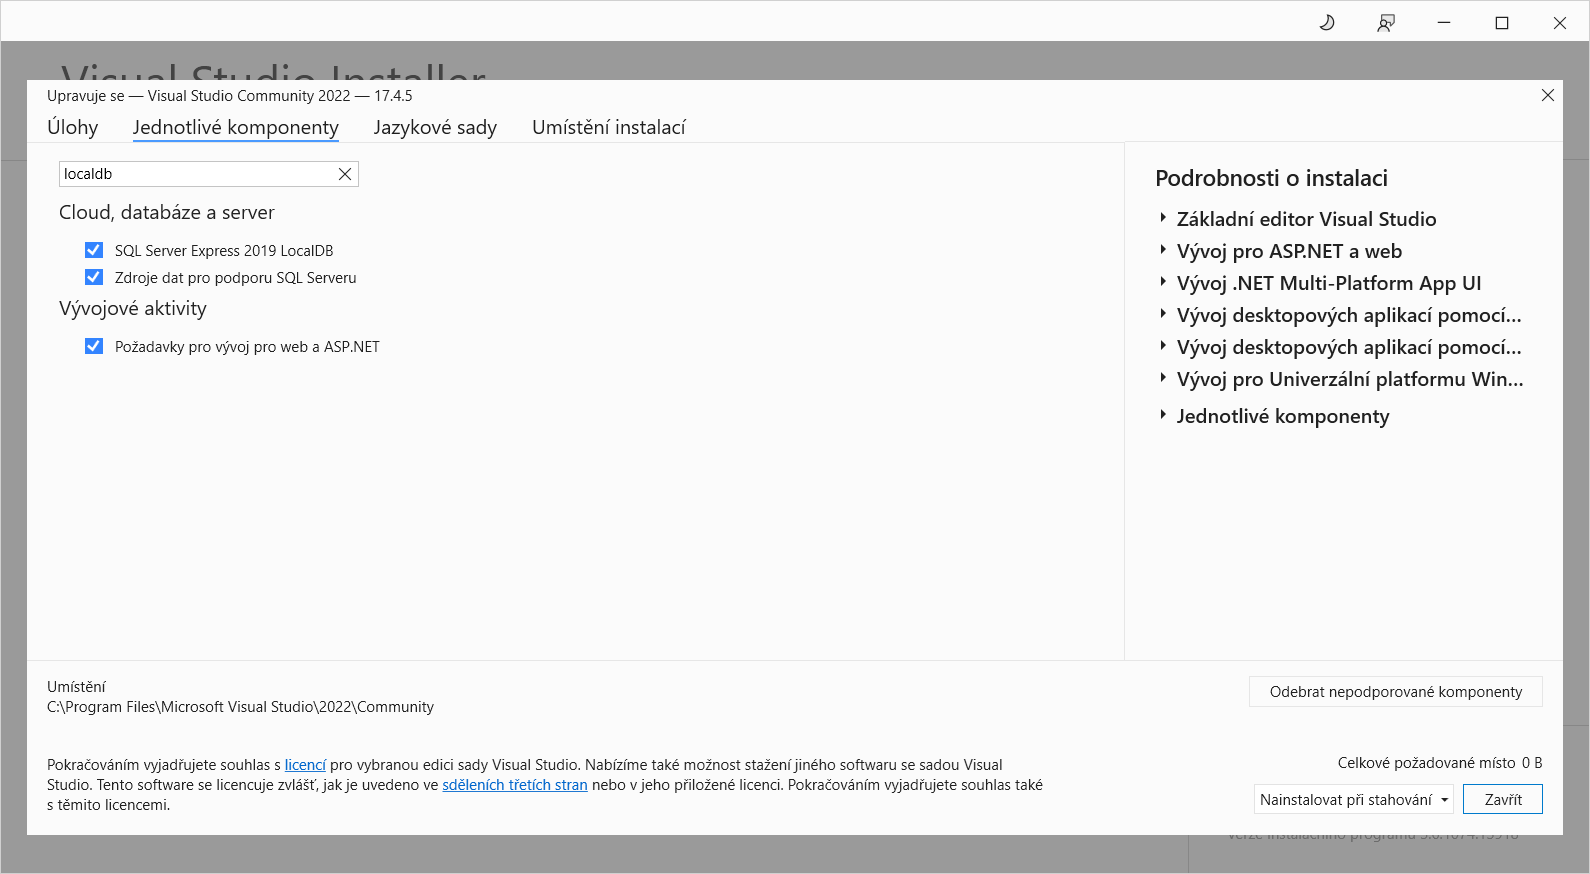This screenshot has width=1590, height=874.
Task: Open the Nainstalovat při stahování dropdown arrow
Action: click(1445, 800)
